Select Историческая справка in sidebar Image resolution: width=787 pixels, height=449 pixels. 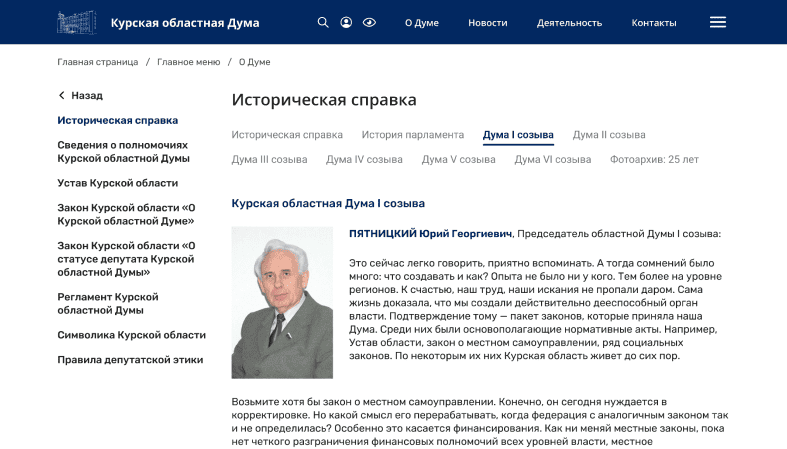tap(117, 120)
